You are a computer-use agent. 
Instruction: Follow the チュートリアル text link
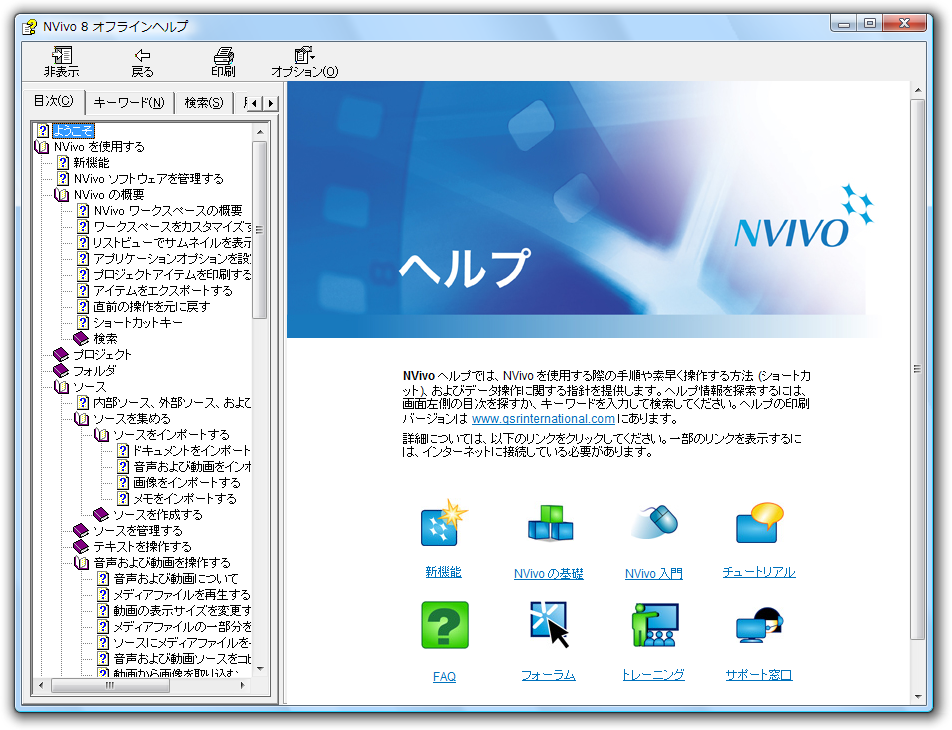click(759, 572)
